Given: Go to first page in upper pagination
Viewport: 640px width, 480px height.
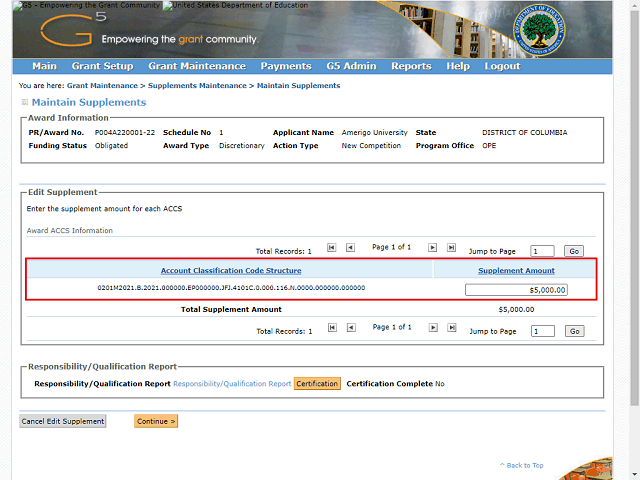Looking at the screenshot, I should pos(332,248).
